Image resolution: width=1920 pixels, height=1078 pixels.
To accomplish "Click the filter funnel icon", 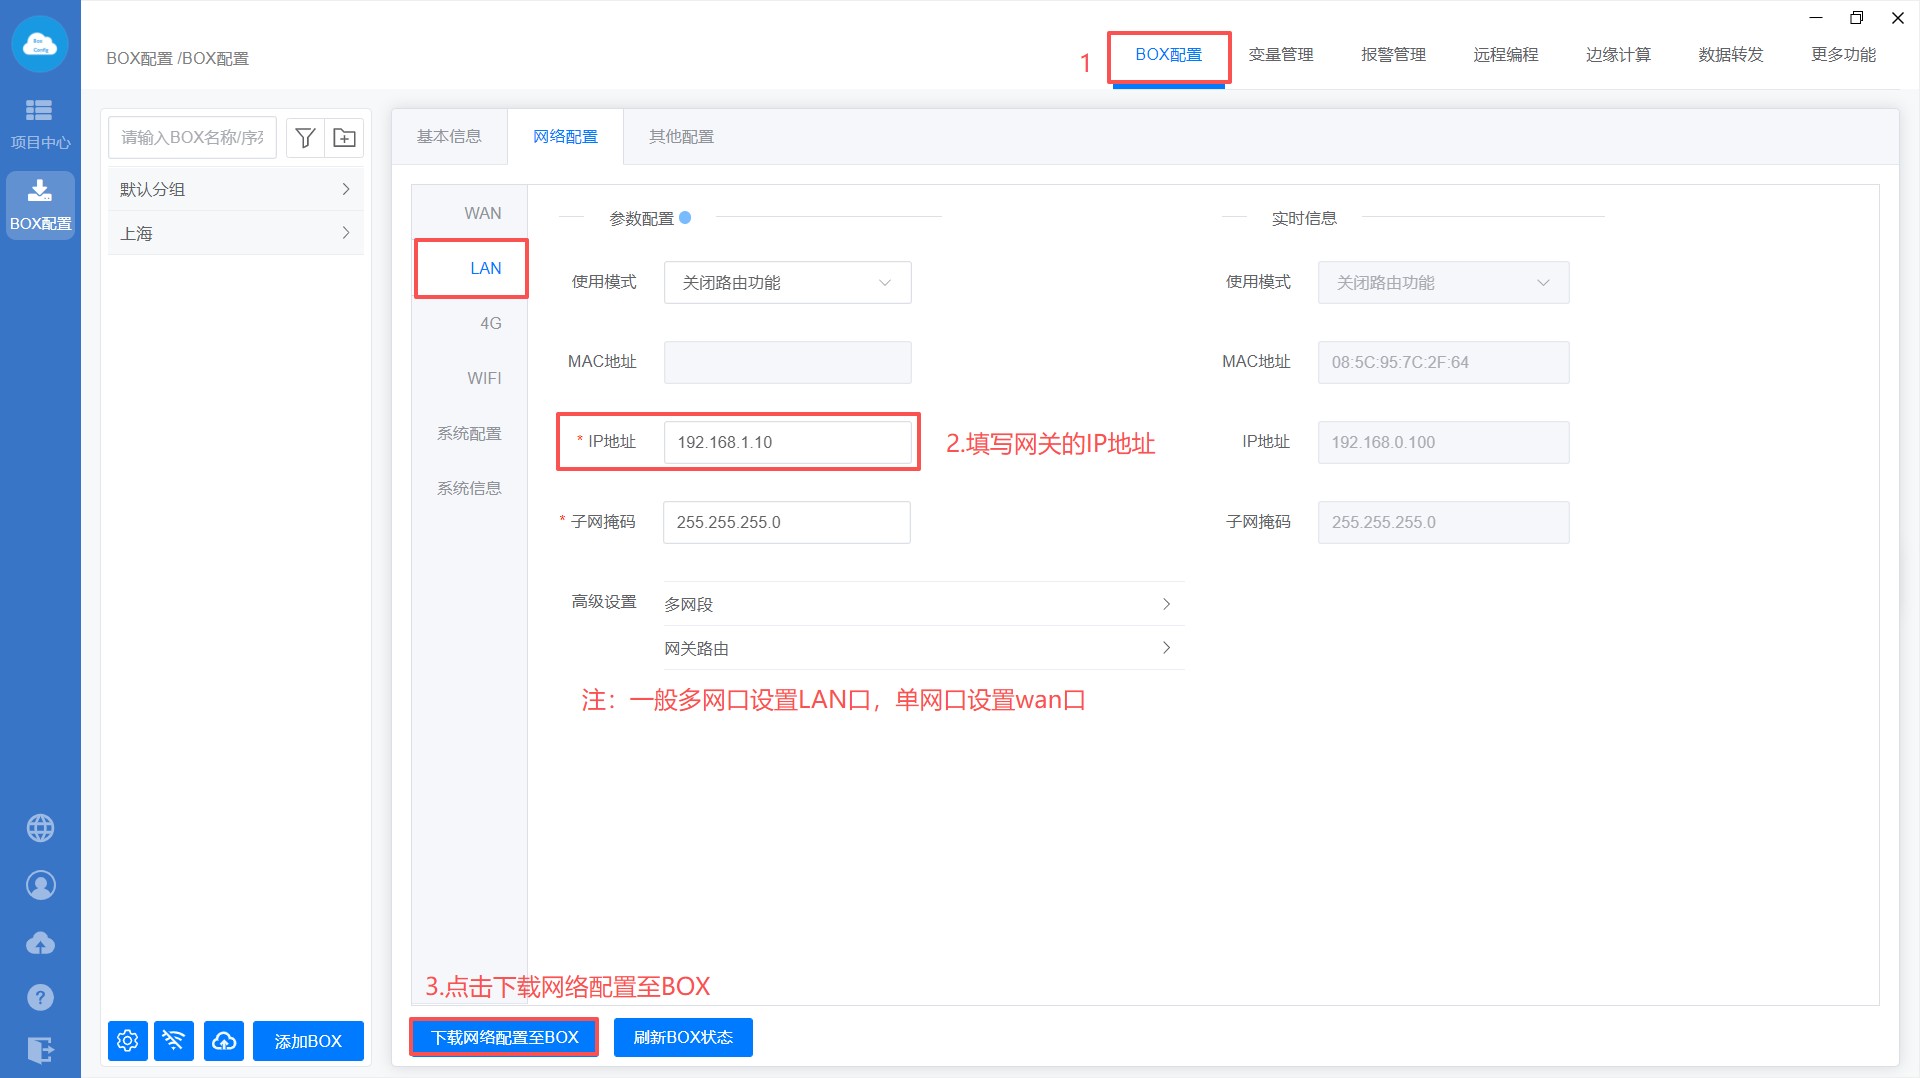I will tap(306, 138).
